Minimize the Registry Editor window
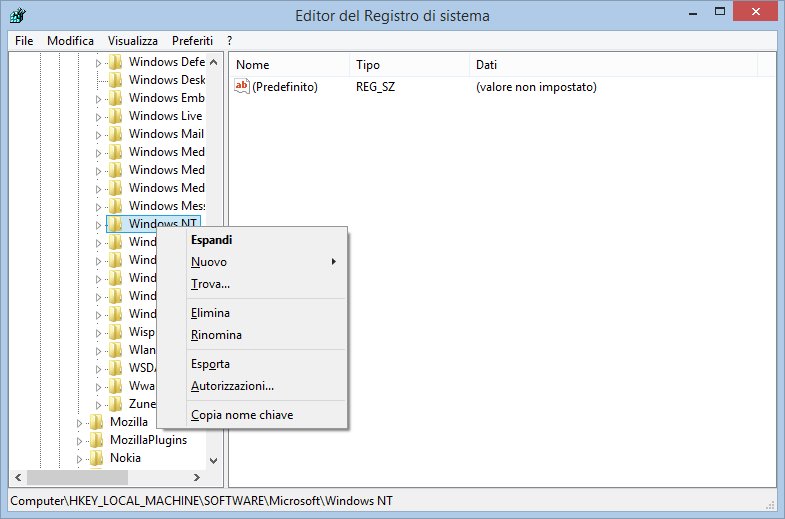Screen dimensions: 785x519 click(x=693, y=13)
